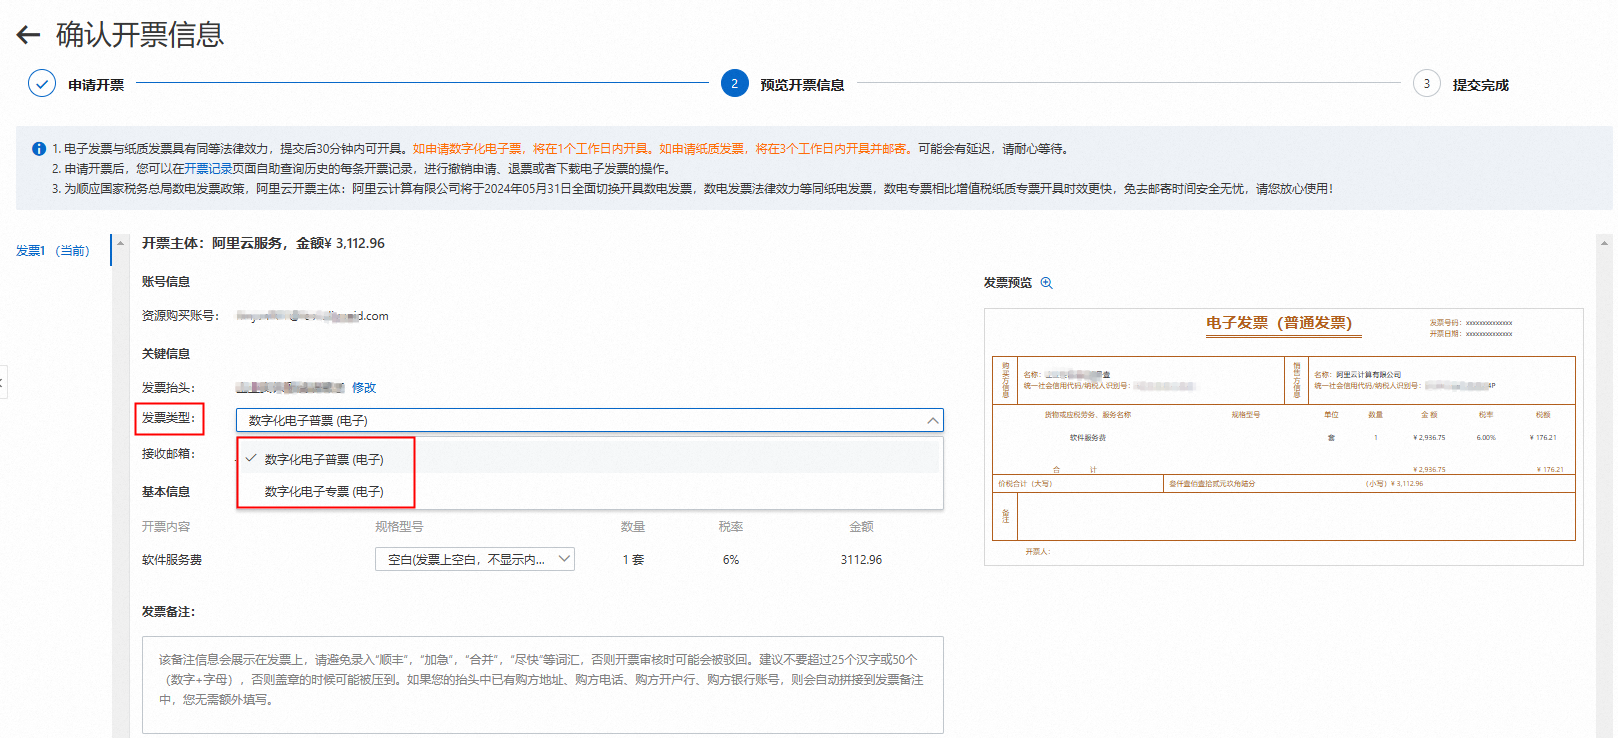Go back using the left arrow icon
The width and height of the screenshot is (1618, 738).
[28, 35]
